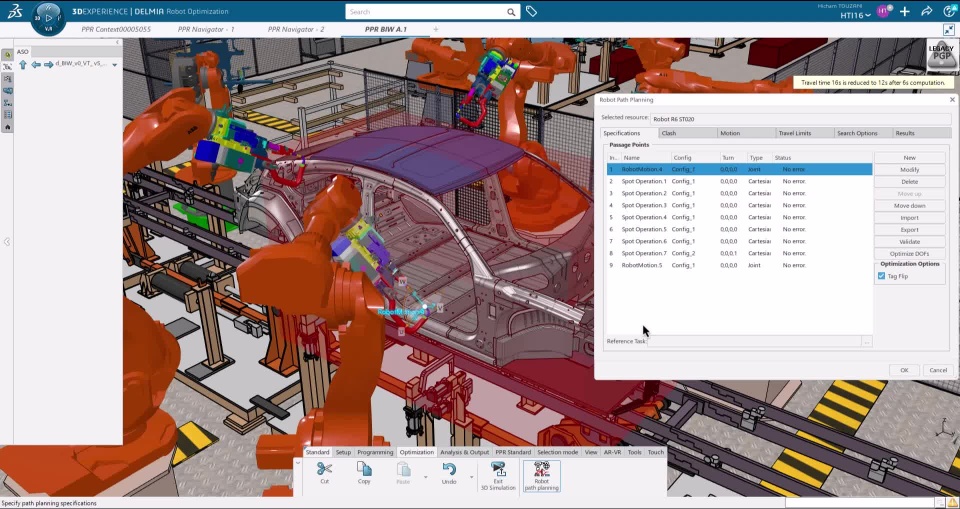
Task: Click the Validate button
Action: point(909,241)
